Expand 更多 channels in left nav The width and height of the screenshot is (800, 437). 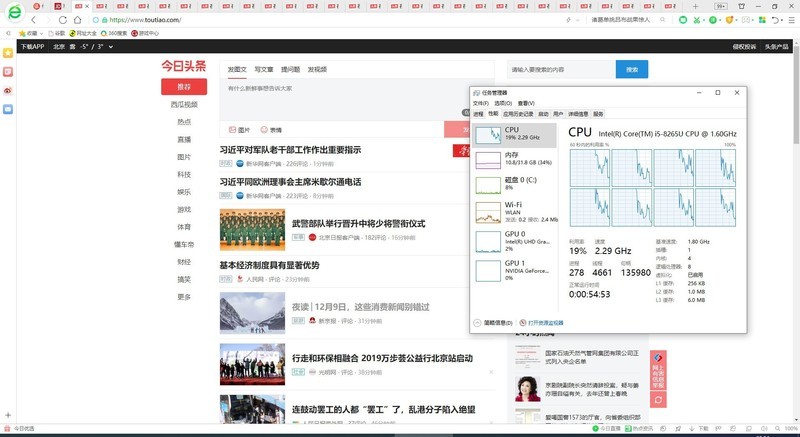(x=184, y=297)
